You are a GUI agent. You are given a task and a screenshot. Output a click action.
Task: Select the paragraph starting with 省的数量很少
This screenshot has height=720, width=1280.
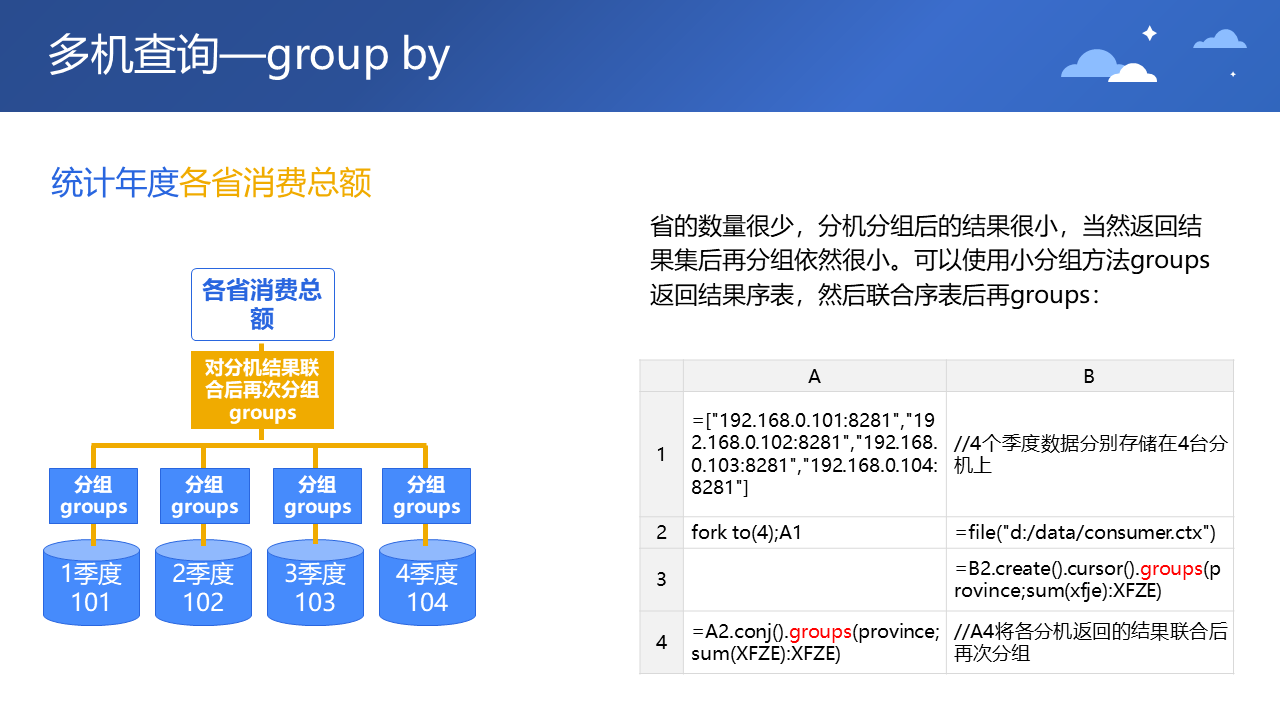(x=930, y=260)
